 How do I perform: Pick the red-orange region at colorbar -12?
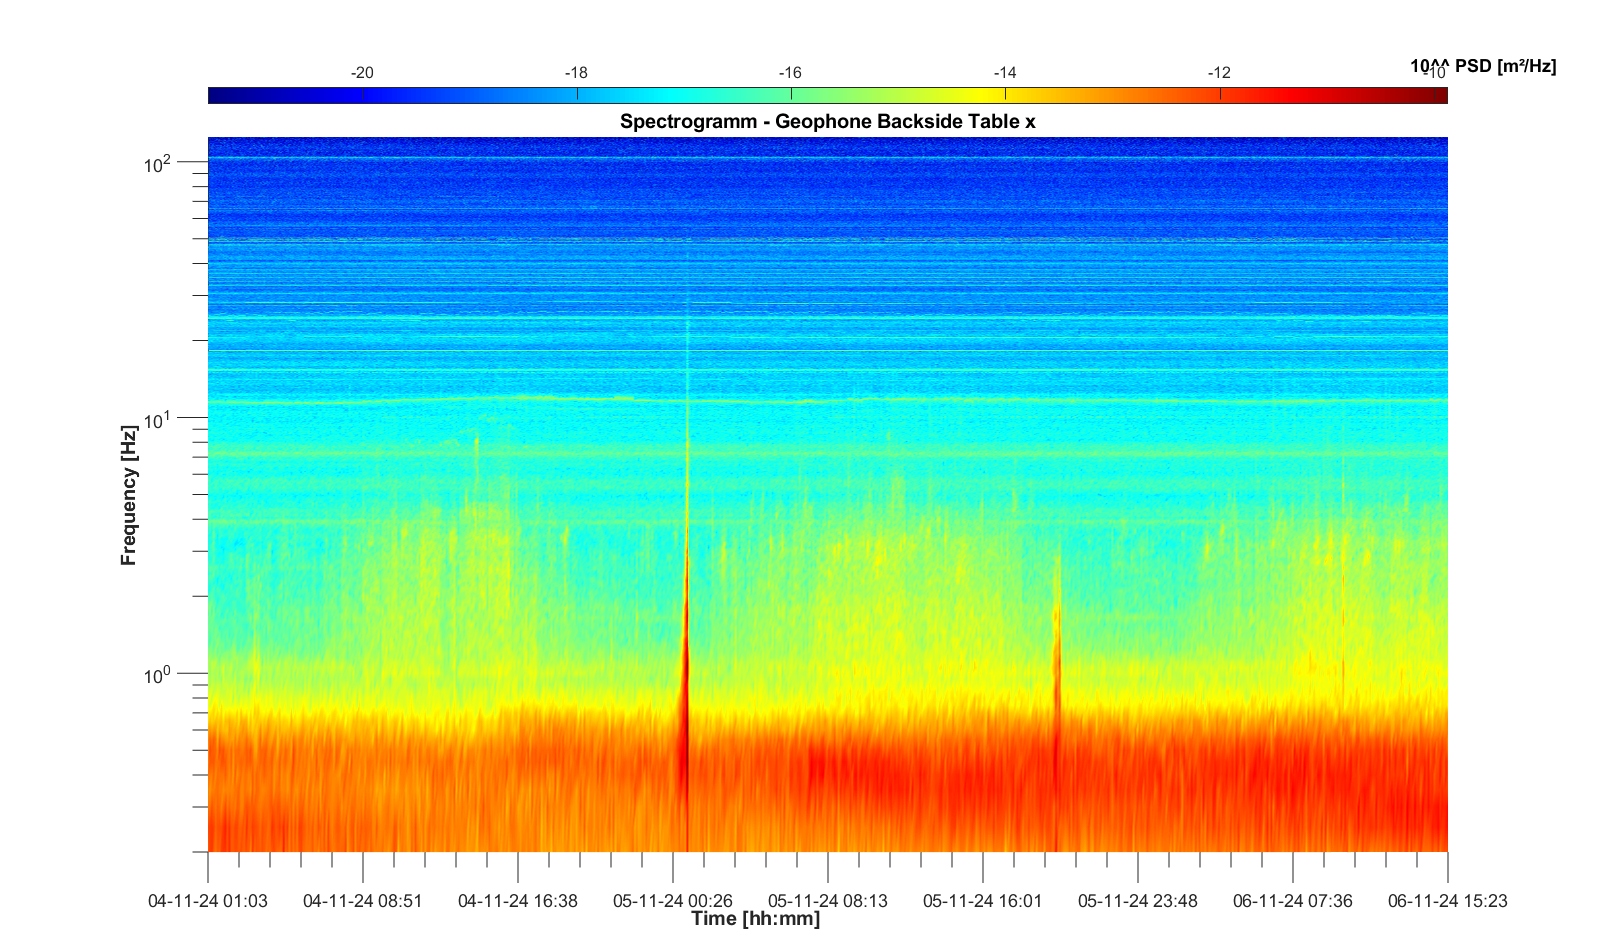[1220, 95]
